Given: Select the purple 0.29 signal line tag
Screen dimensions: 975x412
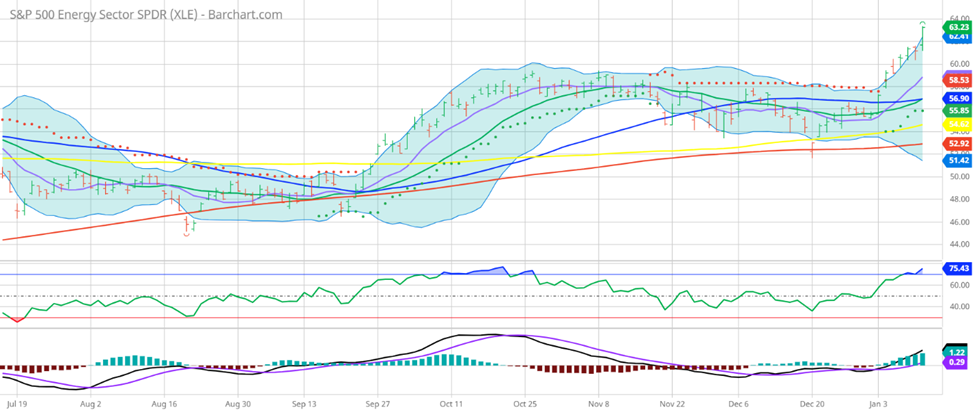Looking at the screenshot, I should point(957,361).
